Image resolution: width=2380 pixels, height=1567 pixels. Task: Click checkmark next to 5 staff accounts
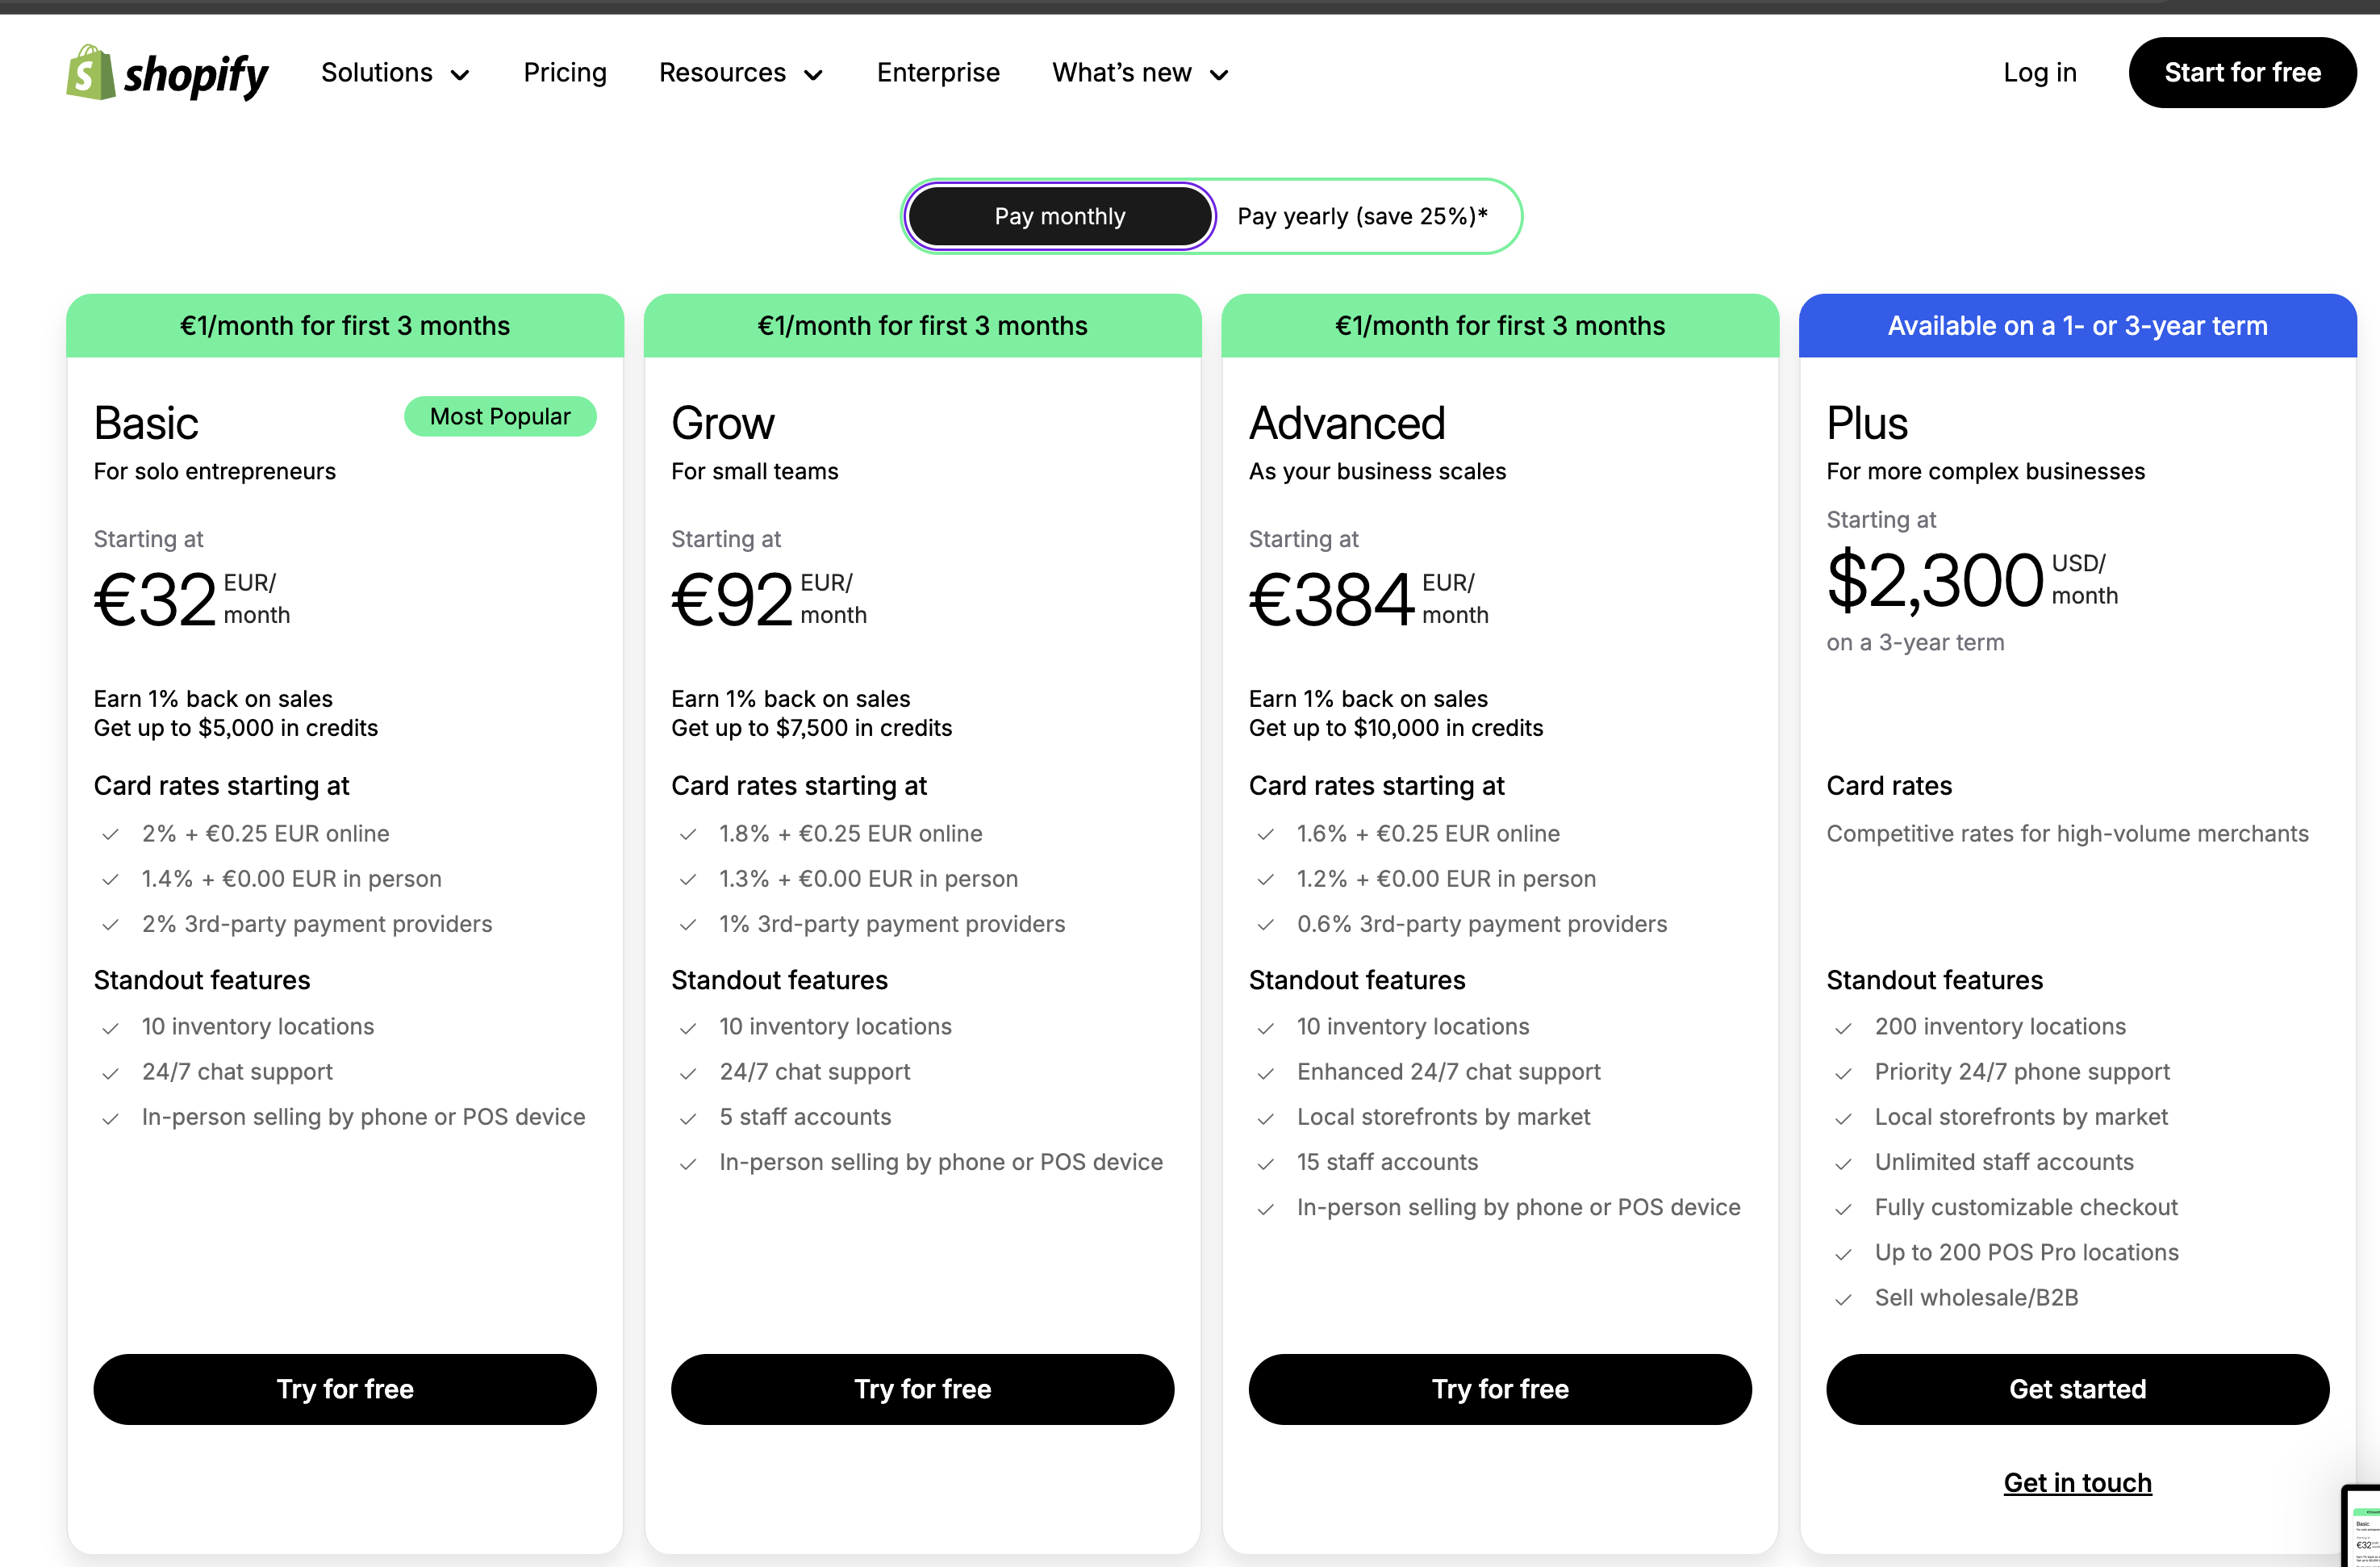688,1118
